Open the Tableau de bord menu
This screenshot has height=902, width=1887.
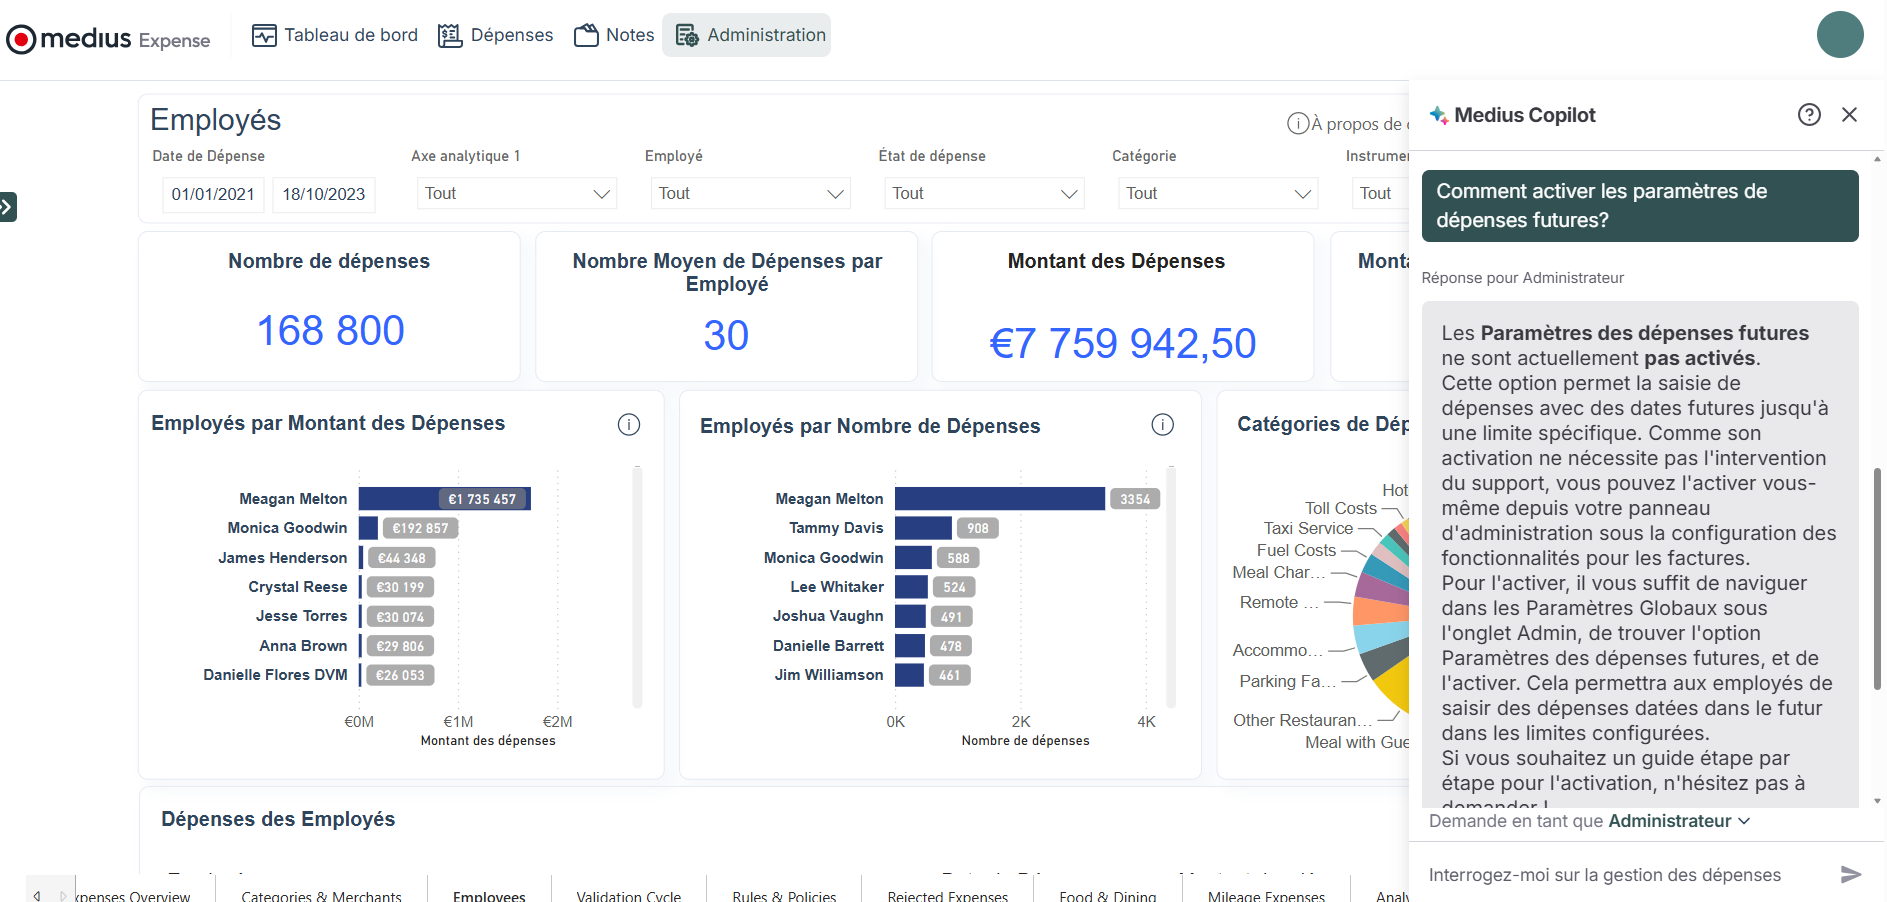pos(334,35)
